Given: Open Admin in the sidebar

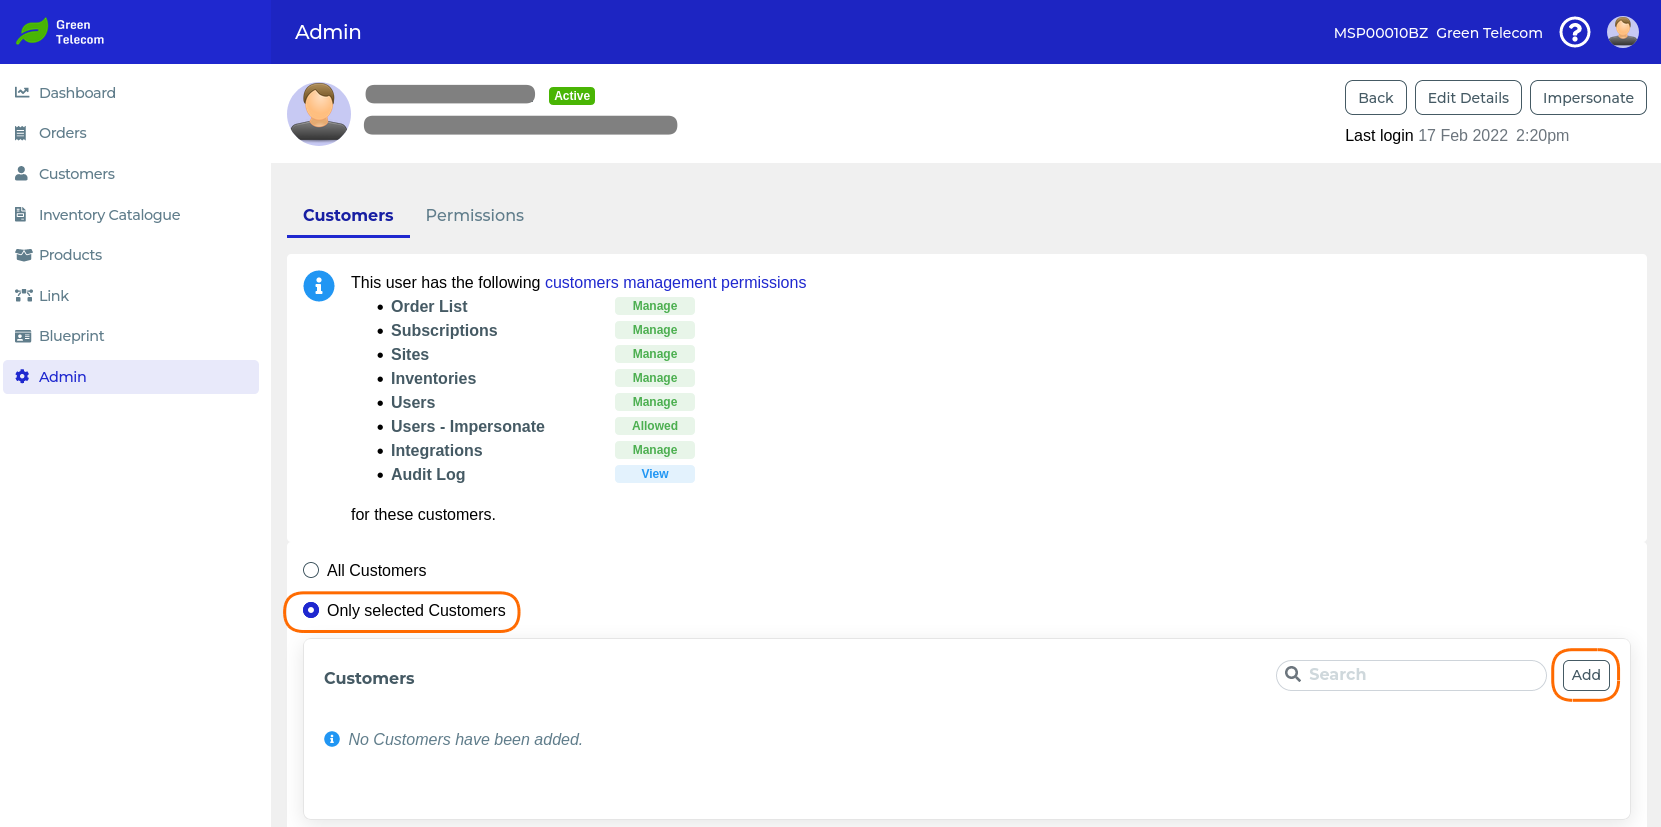Looking at the screenshot, I should [131, 377].
